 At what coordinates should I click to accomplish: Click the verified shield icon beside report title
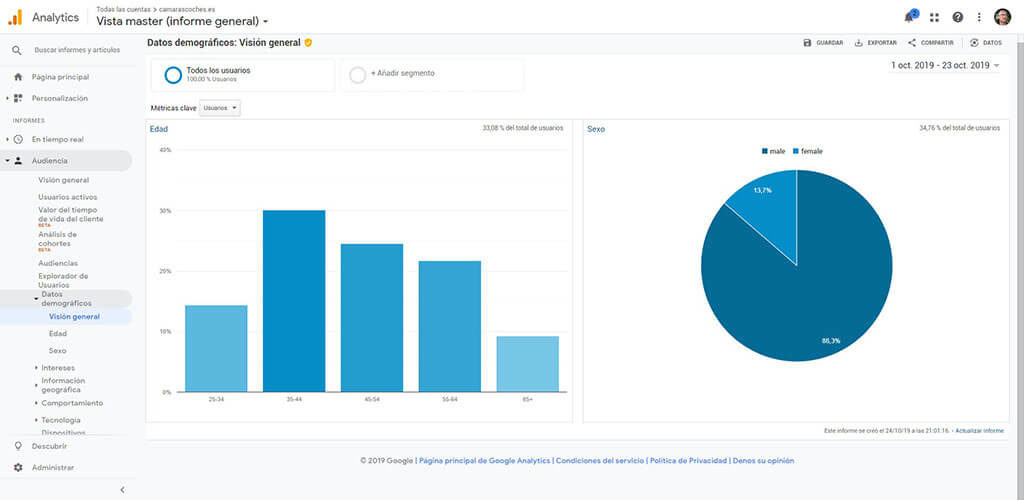tap(308, 43)
